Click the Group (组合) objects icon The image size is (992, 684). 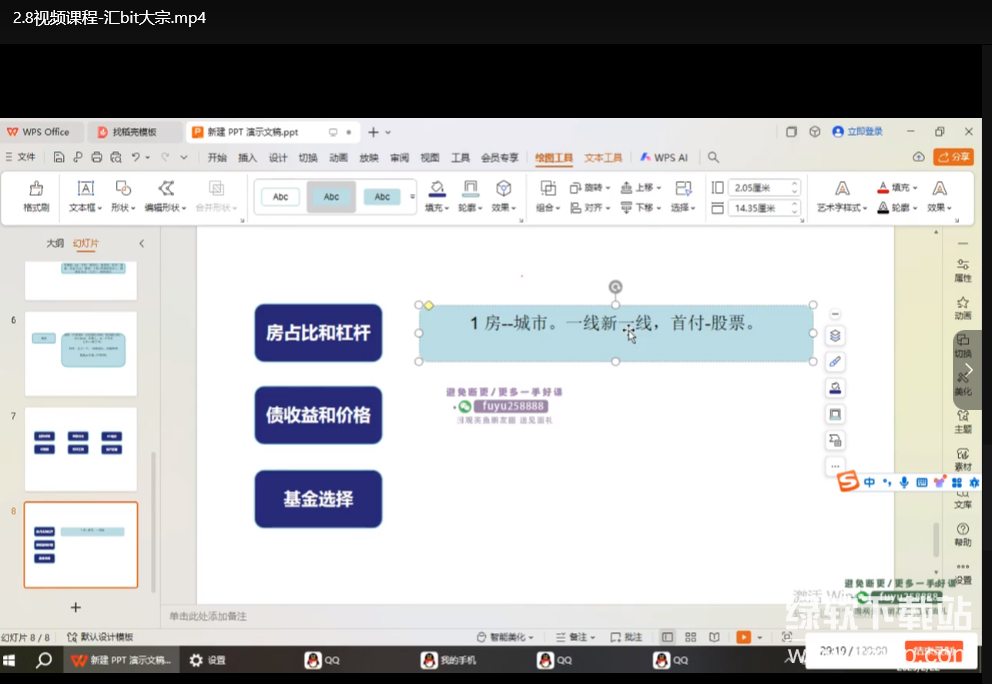547,188
